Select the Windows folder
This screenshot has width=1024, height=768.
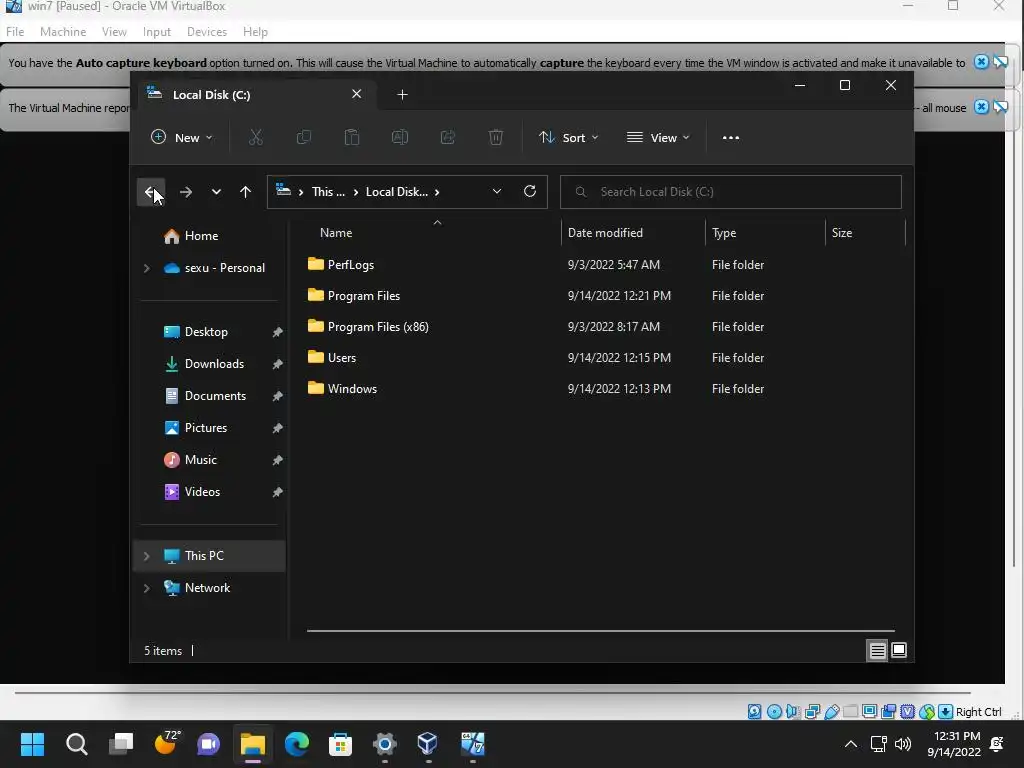coord(352,389)
